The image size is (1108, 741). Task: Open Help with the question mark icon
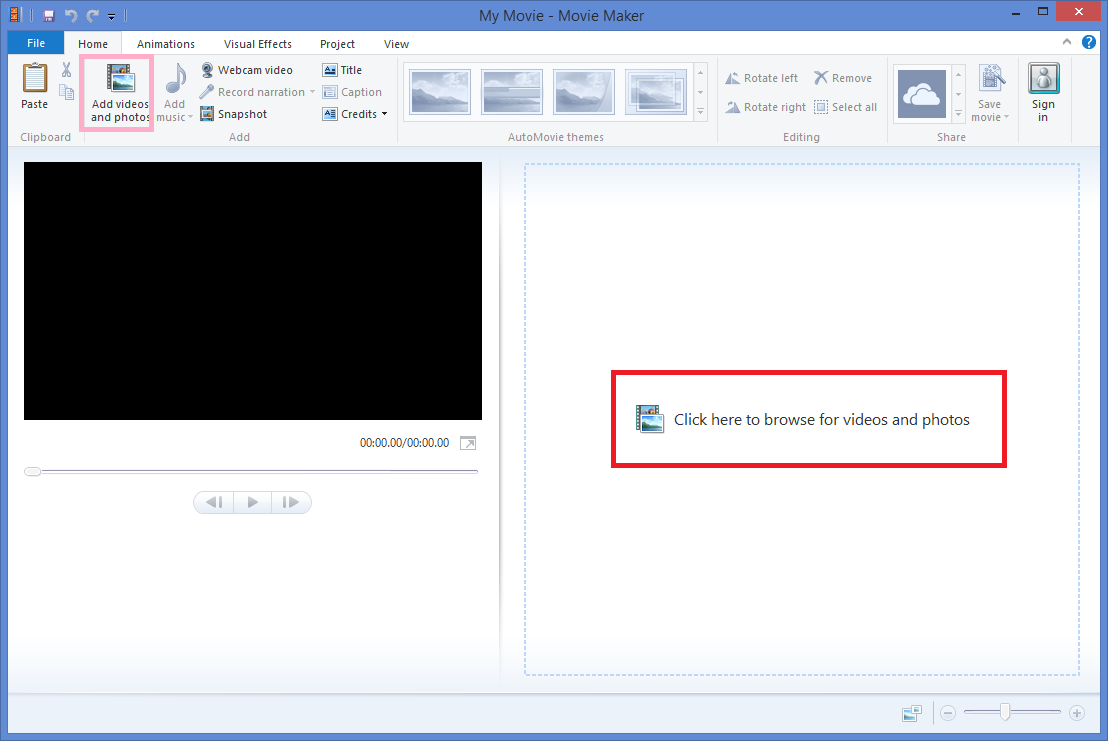pyautogui.click(x=1088, y=42)
